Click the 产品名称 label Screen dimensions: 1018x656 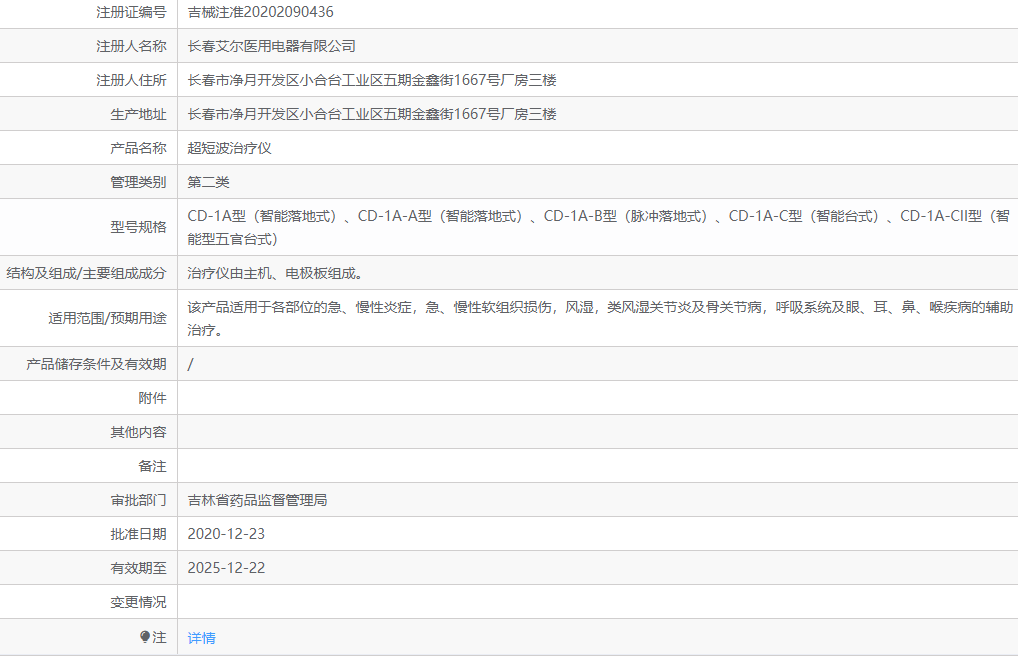click(x=138, y=148)
